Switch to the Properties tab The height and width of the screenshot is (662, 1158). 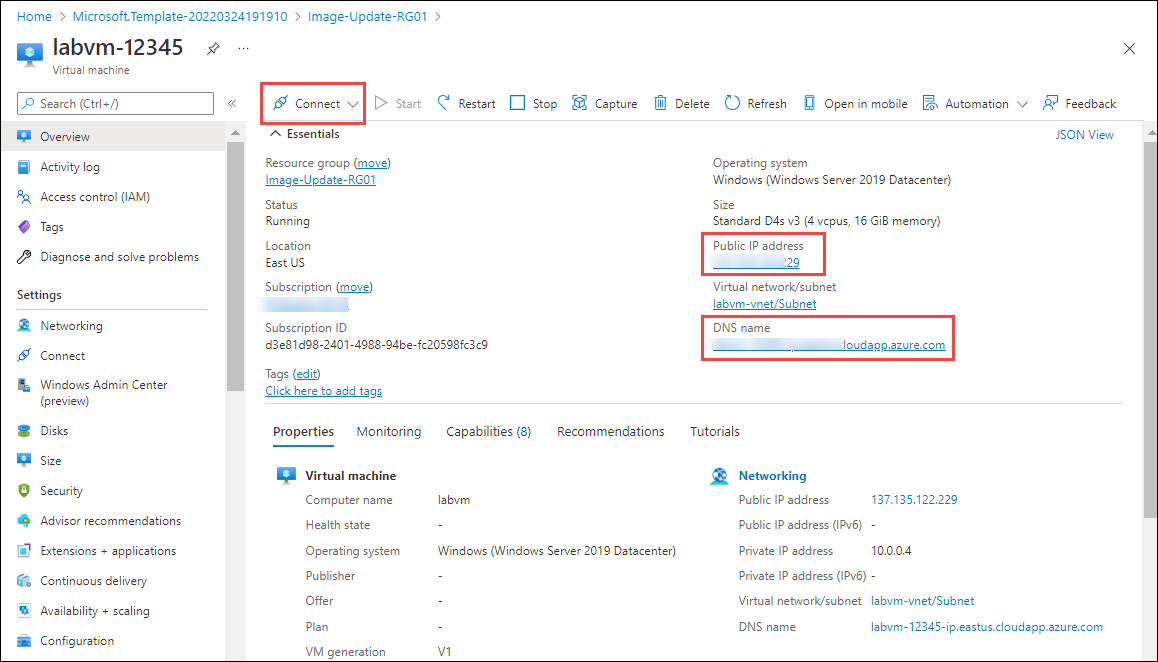304,431
